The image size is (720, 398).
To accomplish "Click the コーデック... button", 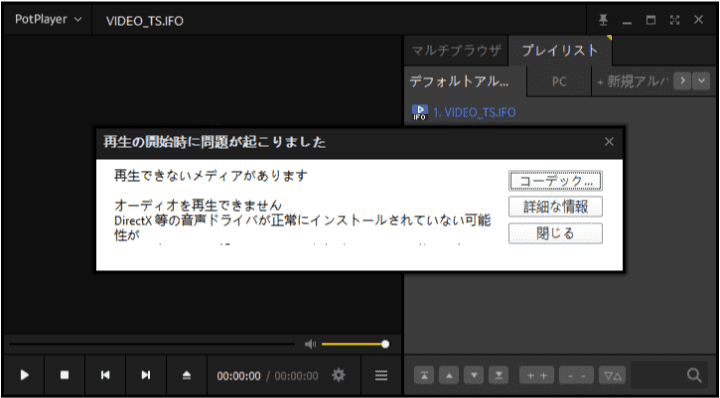I will tap(555, 180).
